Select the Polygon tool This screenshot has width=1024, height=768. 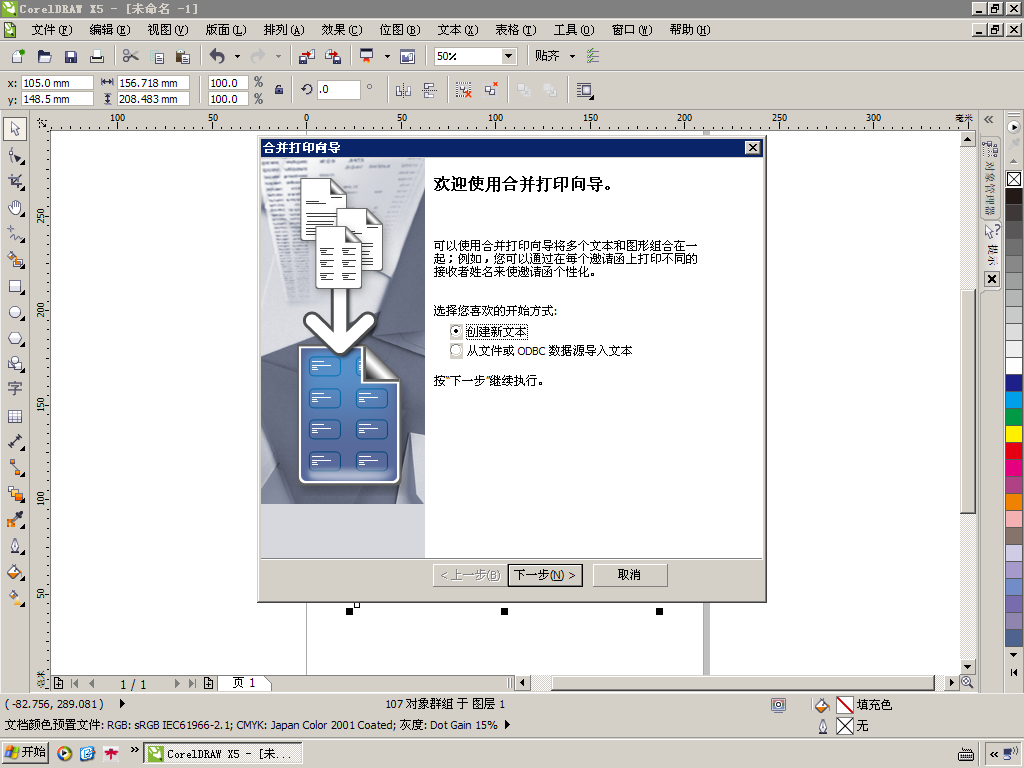pos(15,338)
